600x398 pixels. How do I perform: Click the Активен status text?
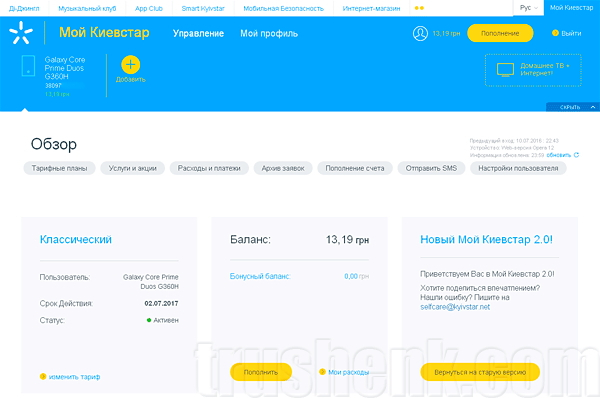pyautogui.click(x=166, y=320)
